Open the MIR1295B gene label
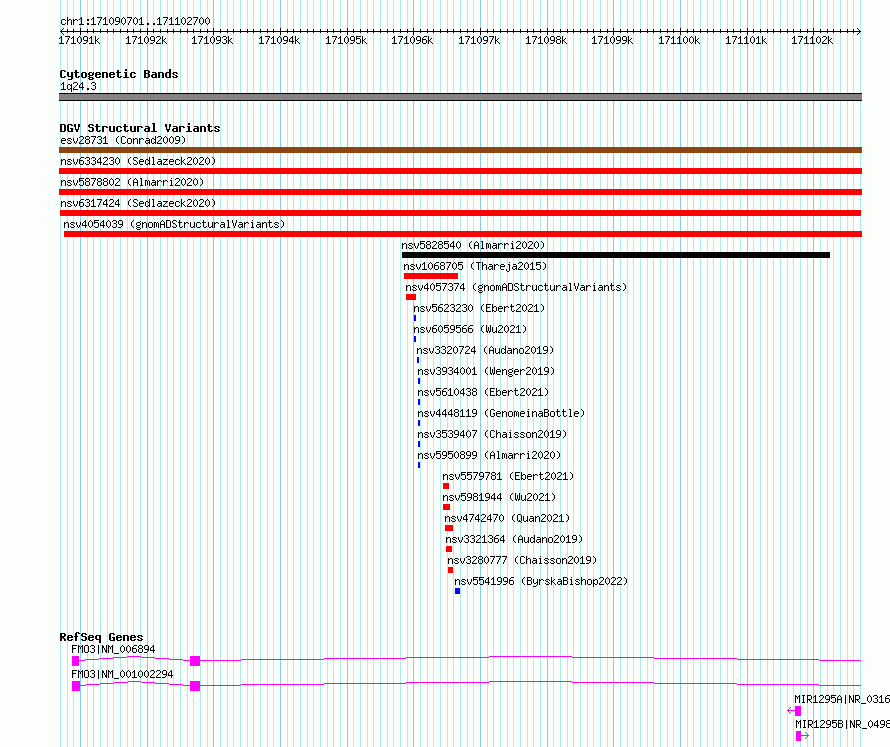 click(x=842, y=724)
